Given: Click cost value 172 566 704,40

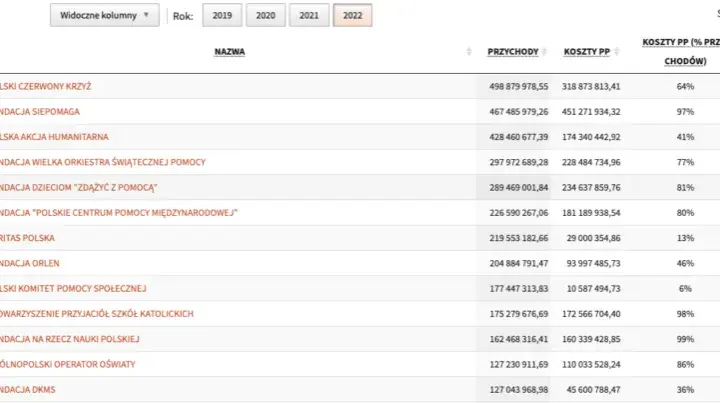Looking at the screenshot, I should [591, 313].
